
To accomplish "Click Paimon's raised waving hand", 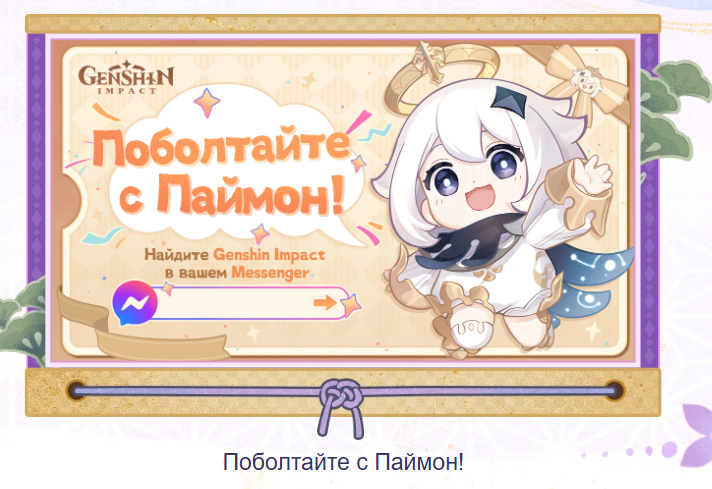I will pyautogui.click(x=590, y=175).
